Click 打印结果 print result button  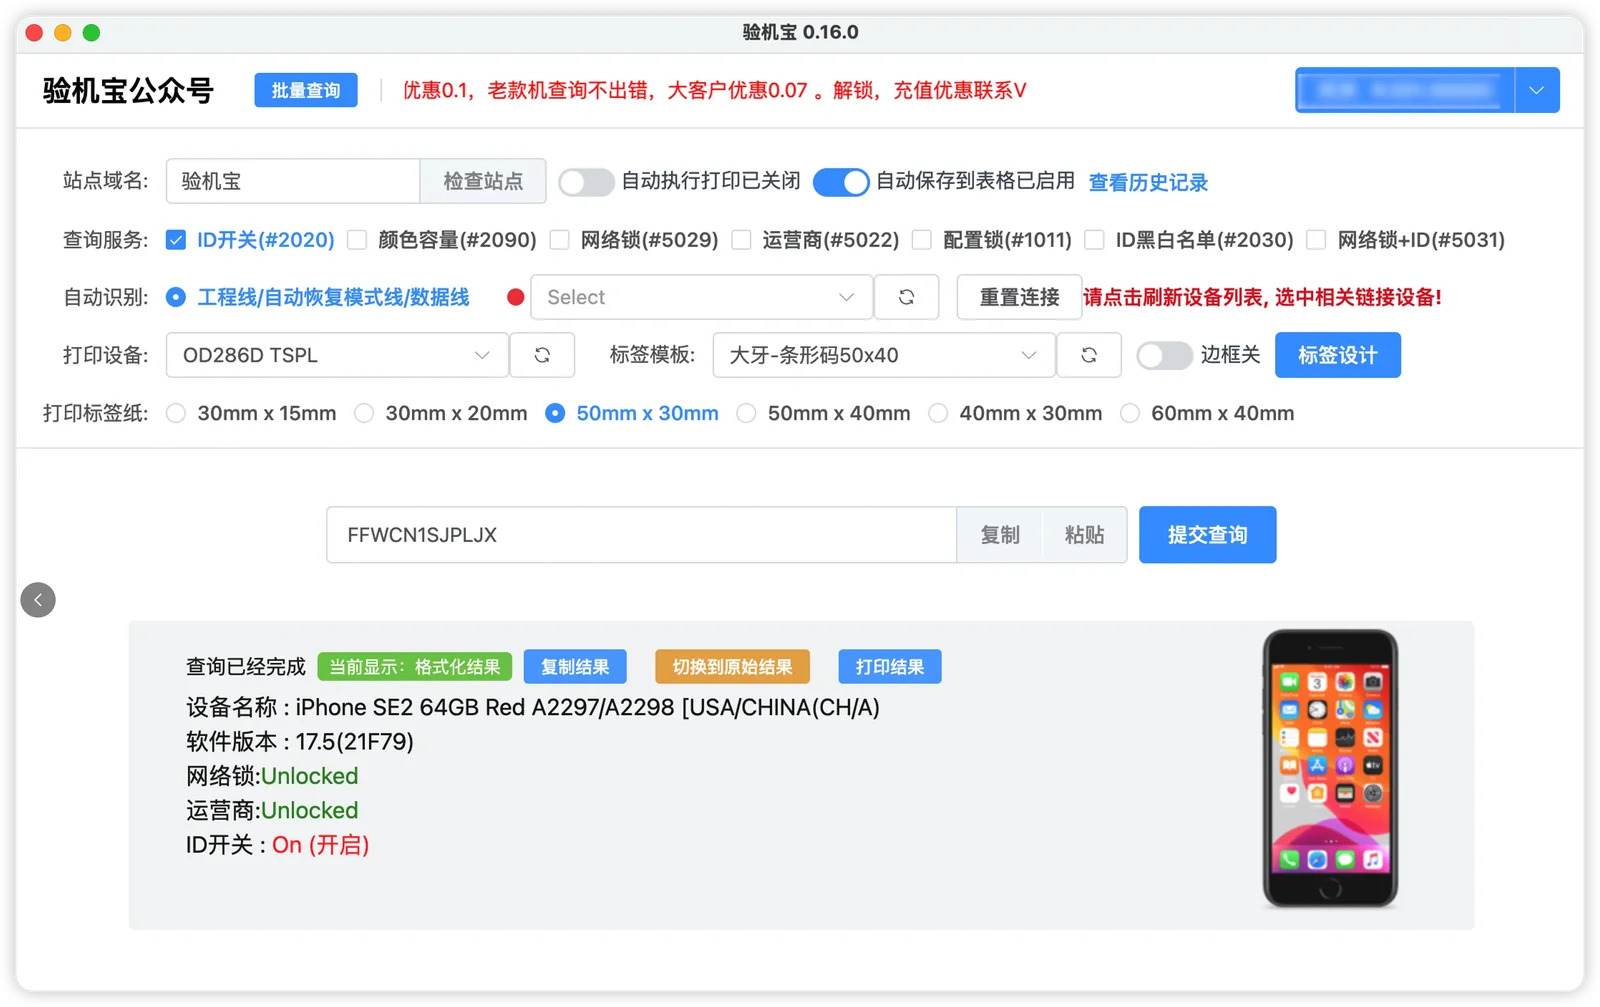(x=890, y=667)
